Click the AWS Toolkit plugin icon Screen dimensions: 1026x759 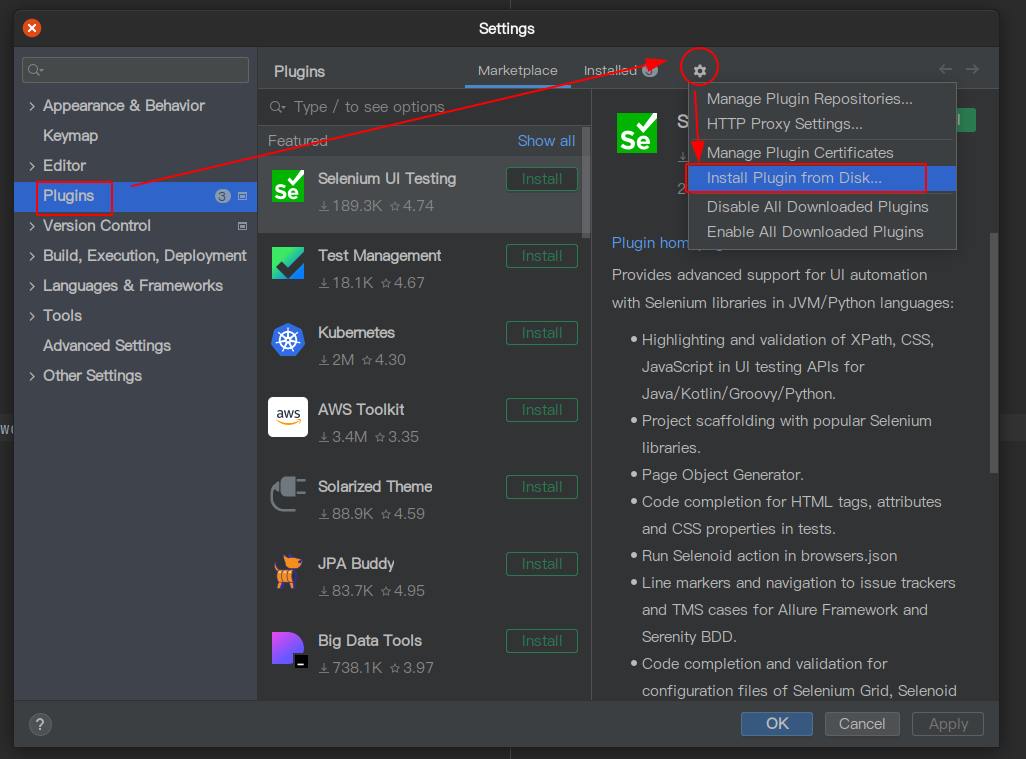pyautogui.click(x=288, y=417)
